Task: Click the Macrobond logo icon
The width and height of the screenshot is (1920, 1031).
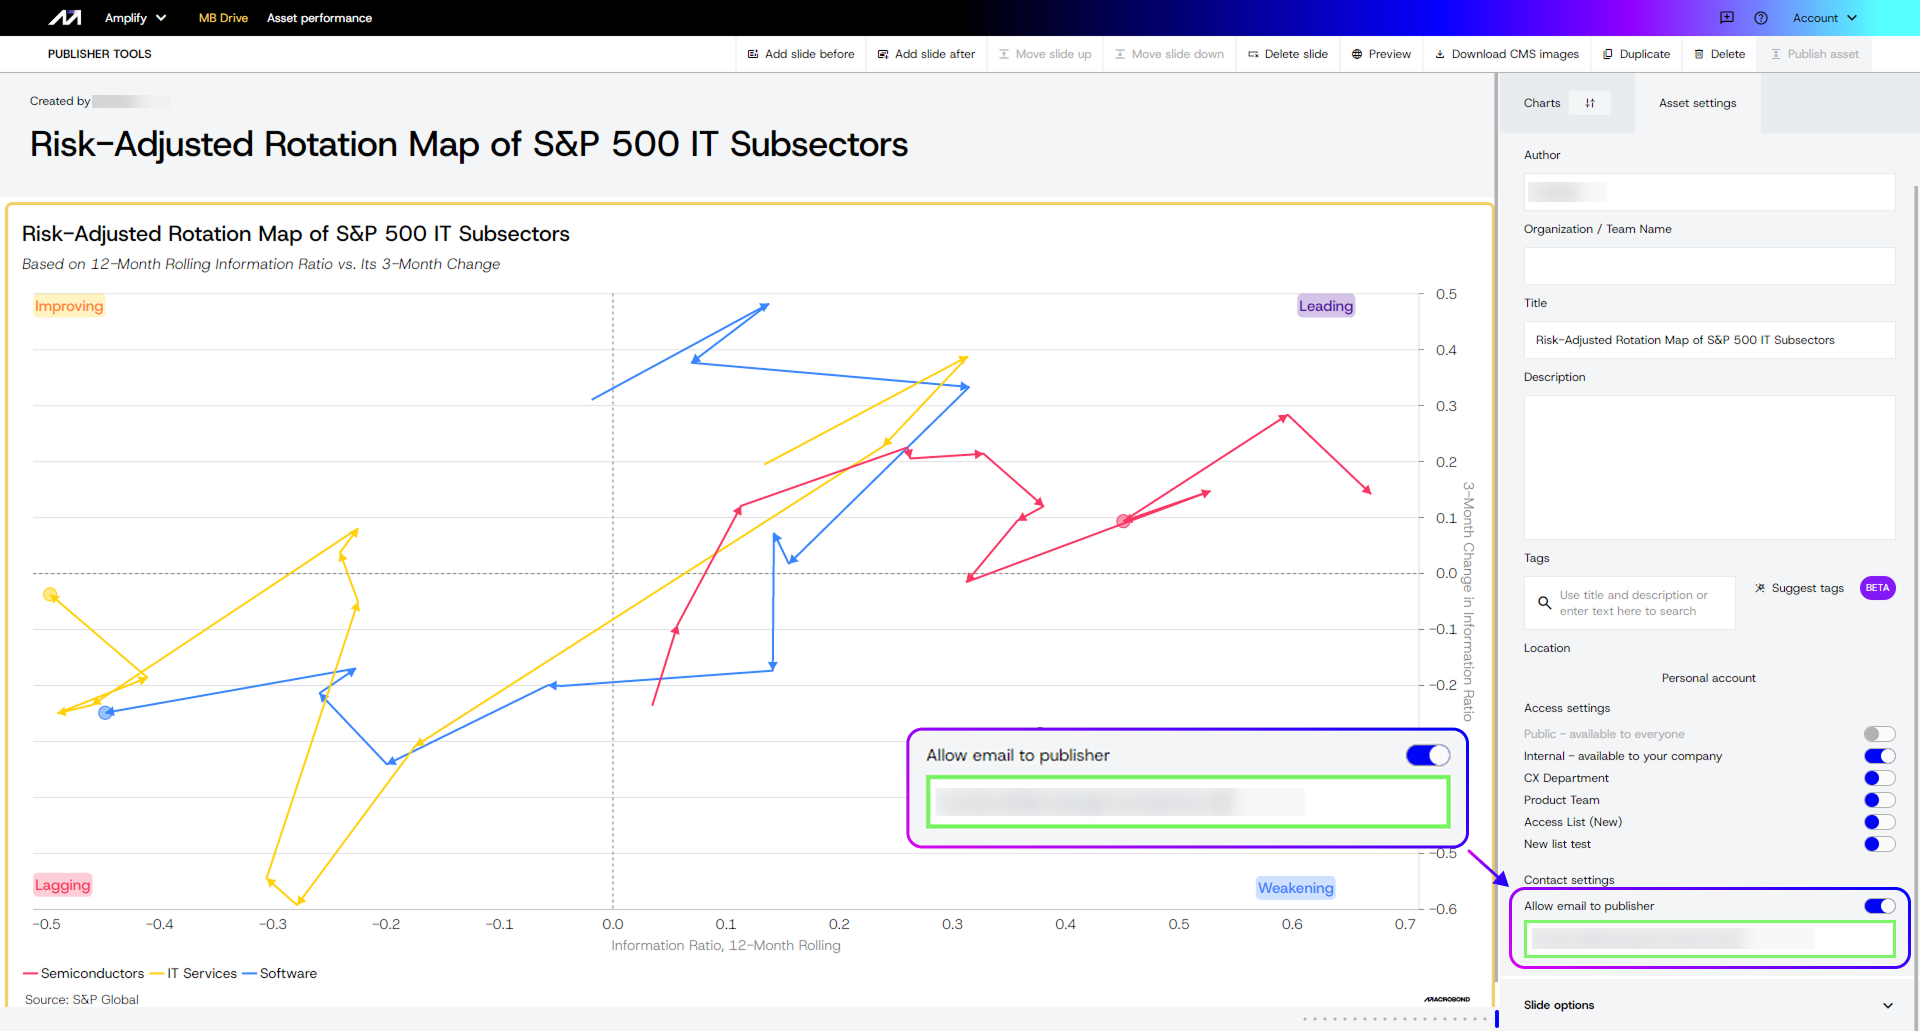Action: pyautogui.click(x=65, y=18)
